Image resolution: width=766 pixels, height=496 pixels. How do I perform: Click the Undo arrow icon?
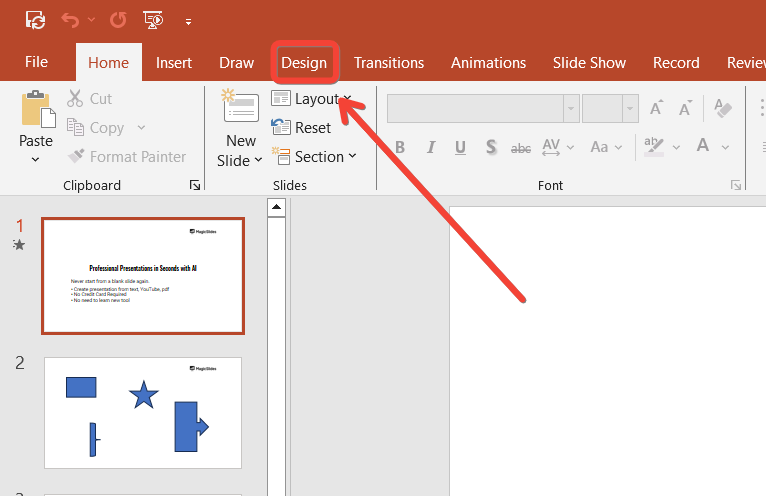(x=69, y=19)
